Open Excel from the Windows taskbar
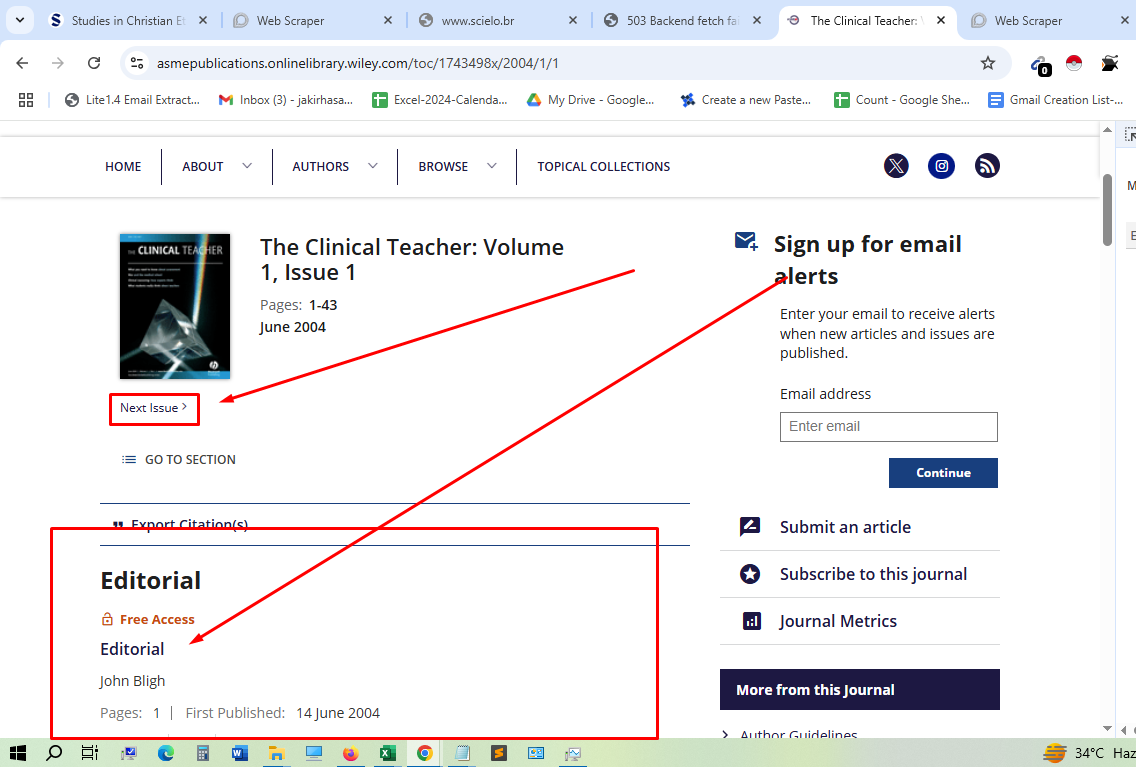This screenshot has width=1136, height=767. tap(387, 753)
